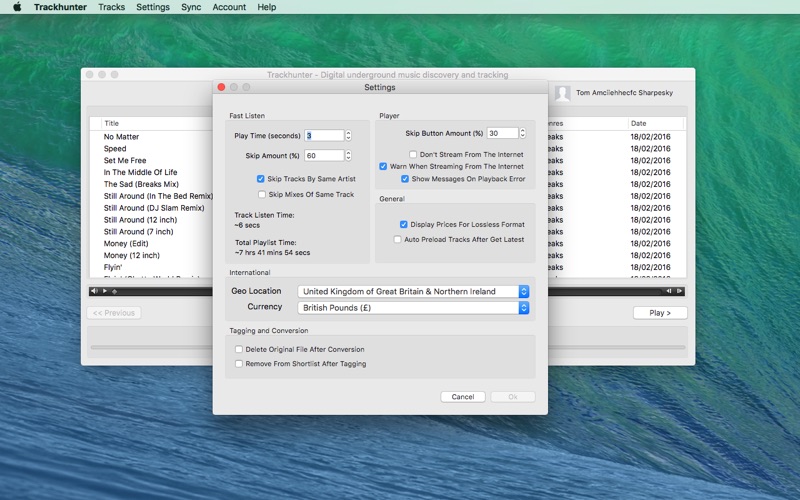The image size is (800, 500).
Task: Enable Auto Preload Tracks After Get Latest
Action: click(397, 239)
